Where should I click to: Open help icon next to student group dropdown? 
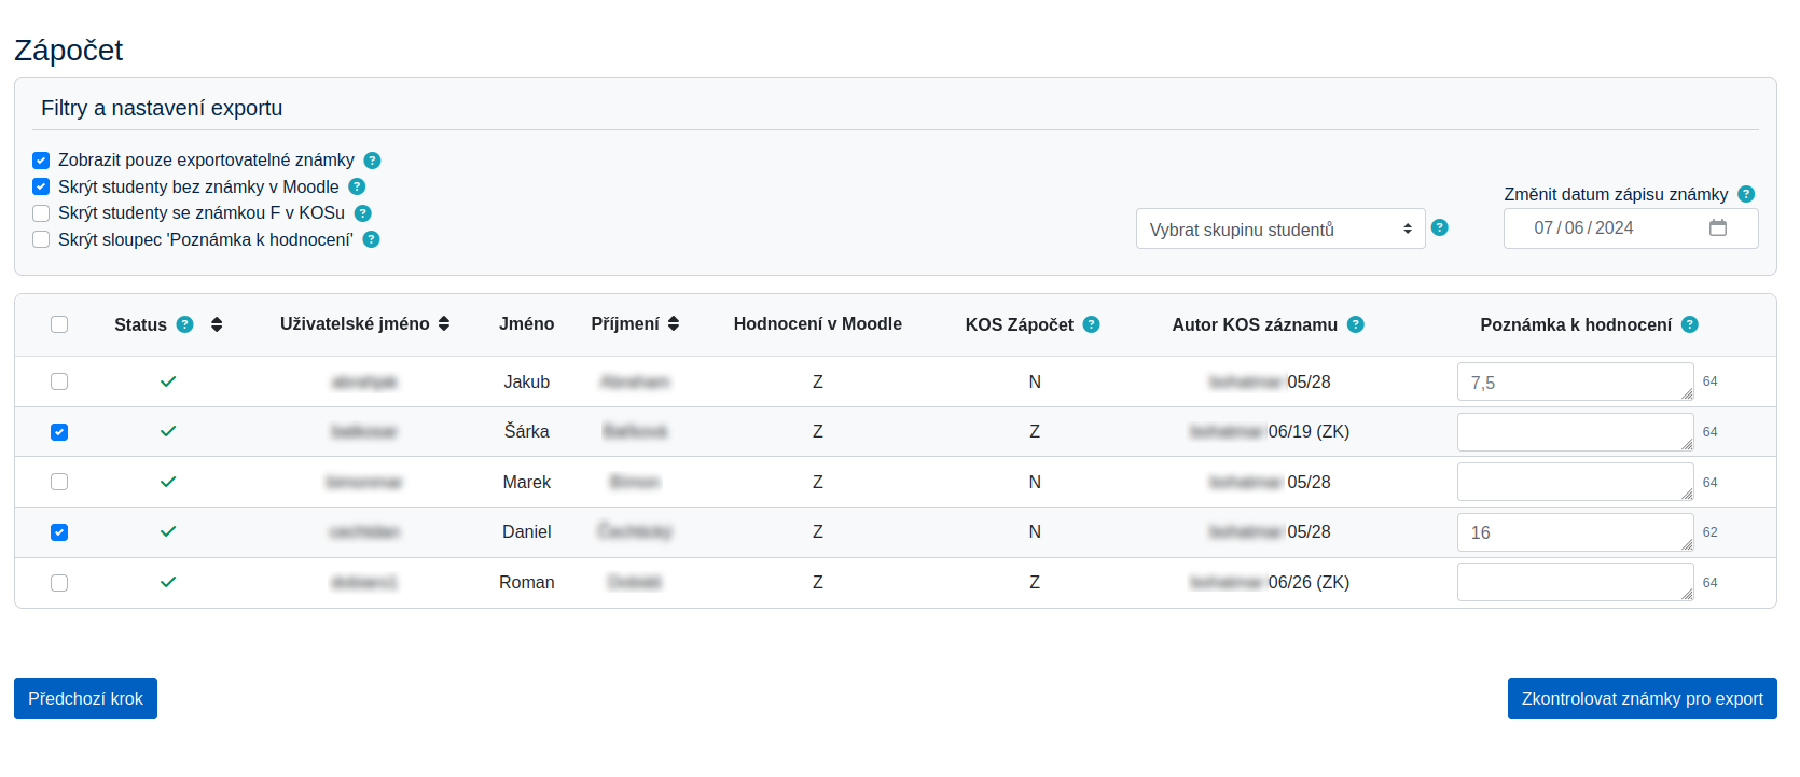tap(1440, 228)
